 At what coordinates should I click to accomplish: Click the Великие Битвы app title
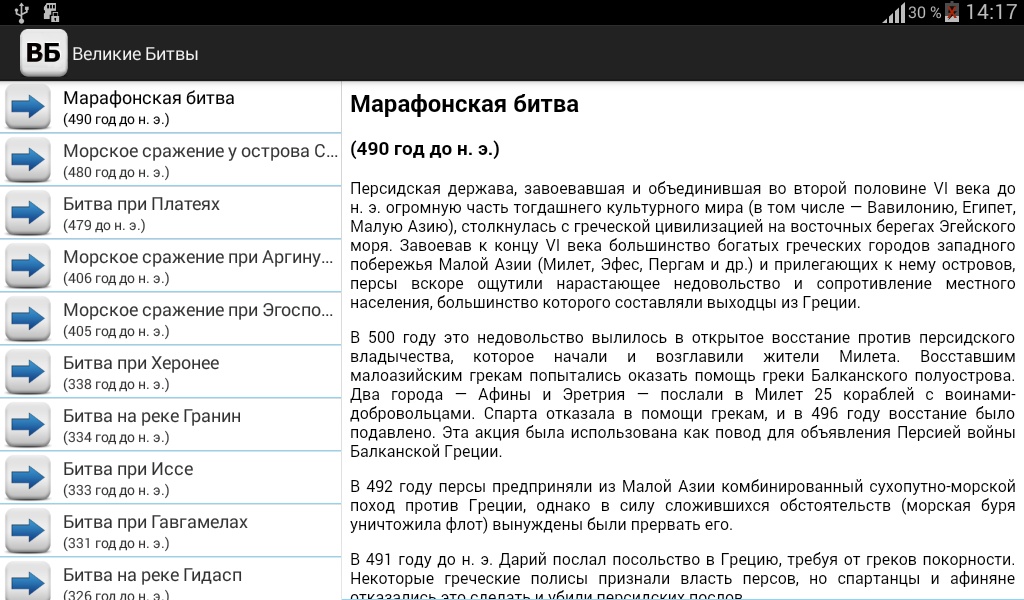coord(135,54)
